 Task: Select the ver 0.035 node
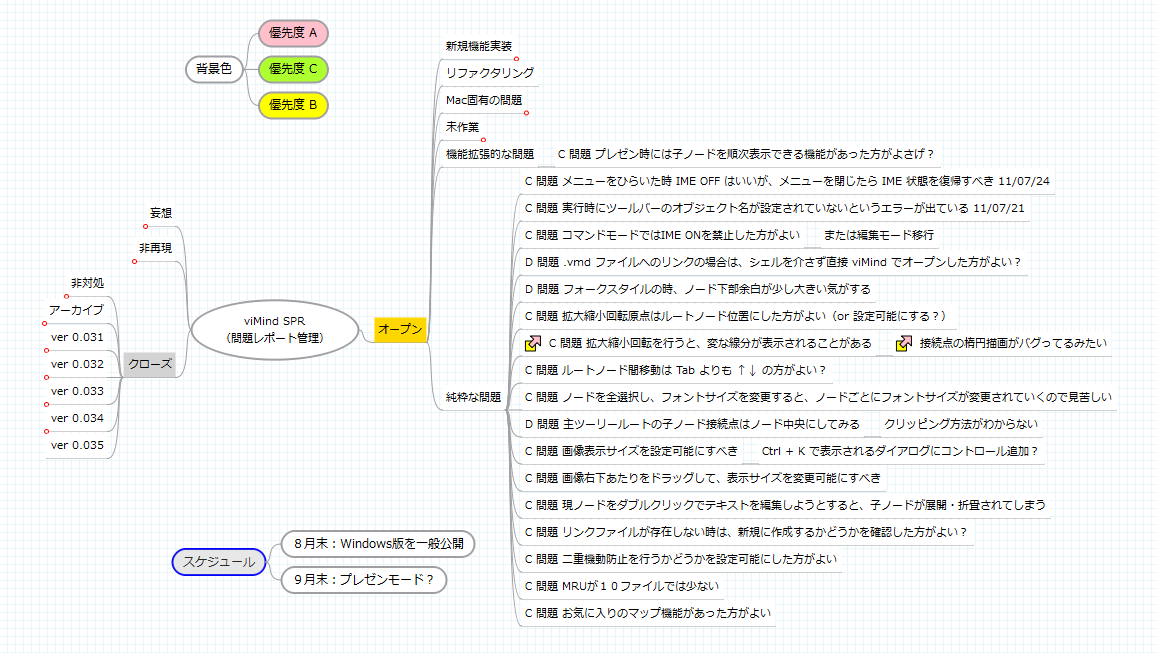tap(77, 445)
